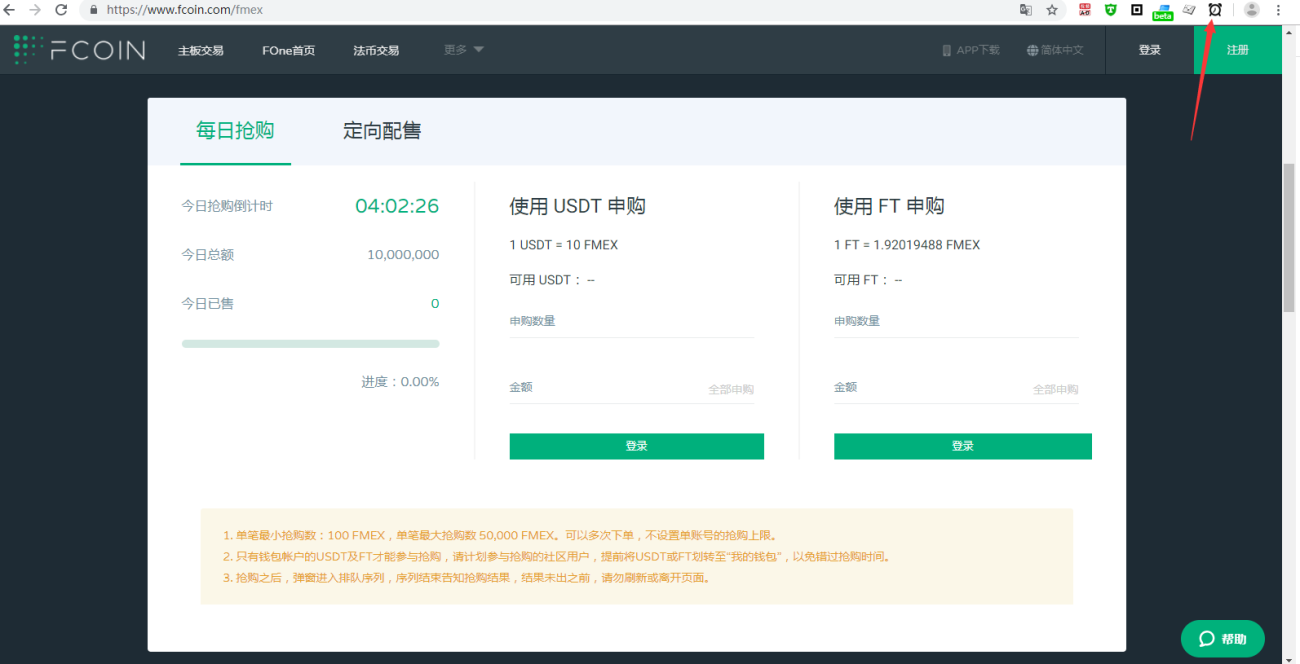Click the FCOIN logo

point(80,50)
